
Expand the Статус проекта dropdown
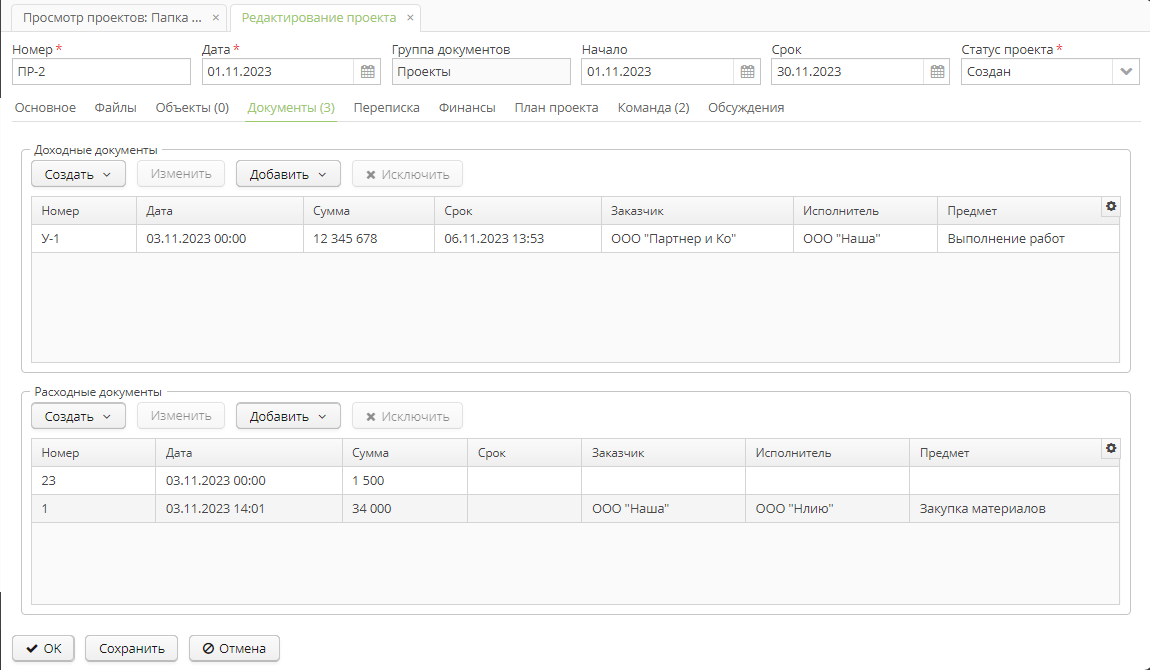[x=1126, y=72]
